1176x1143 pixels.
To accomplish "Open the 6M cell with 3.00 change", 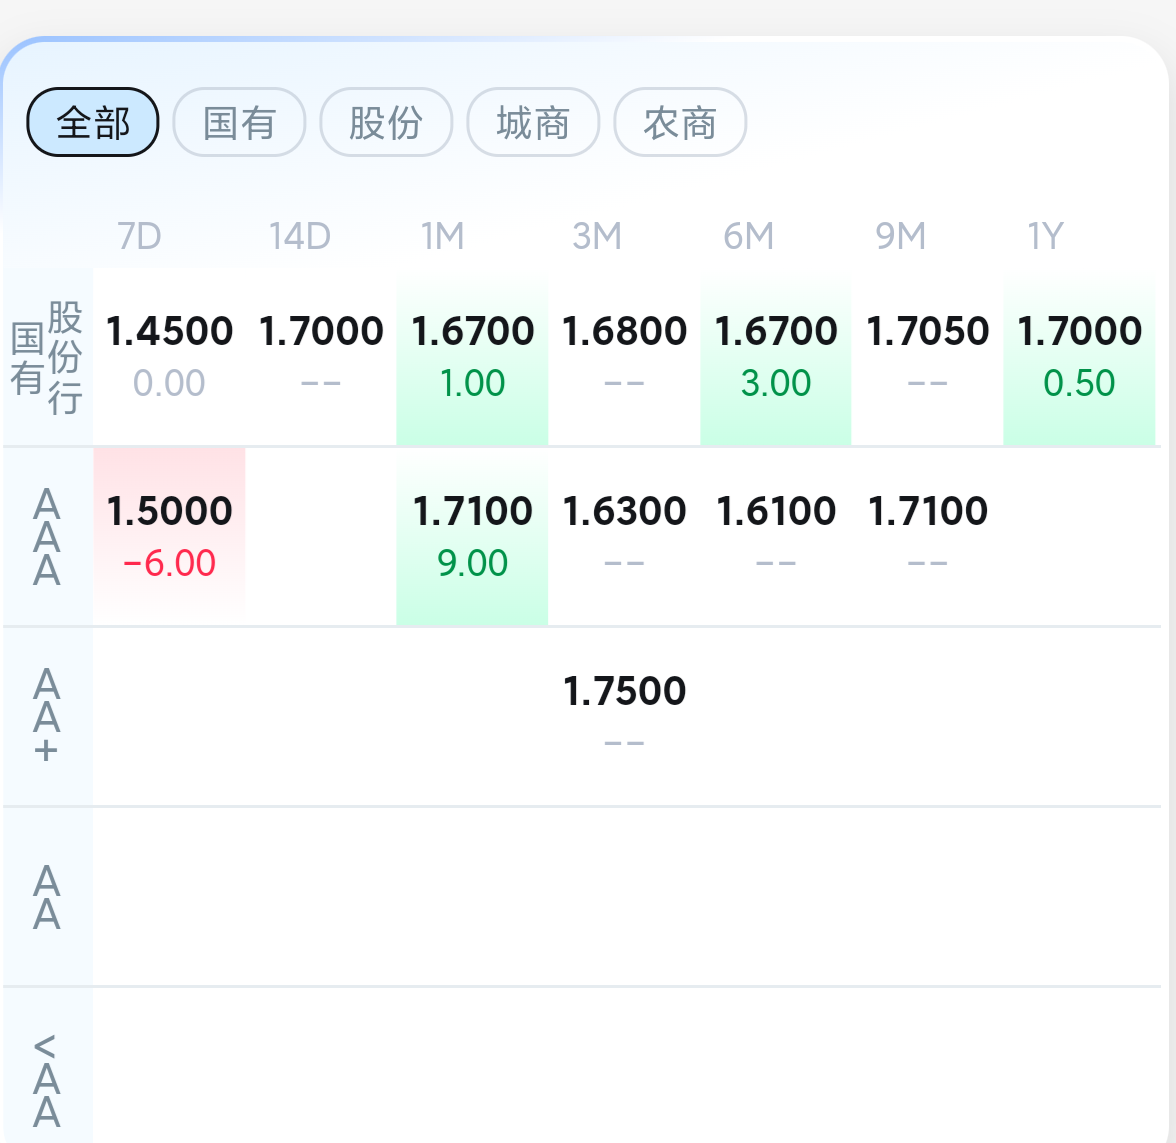I will pyautogui.click(x=776, y=357).
